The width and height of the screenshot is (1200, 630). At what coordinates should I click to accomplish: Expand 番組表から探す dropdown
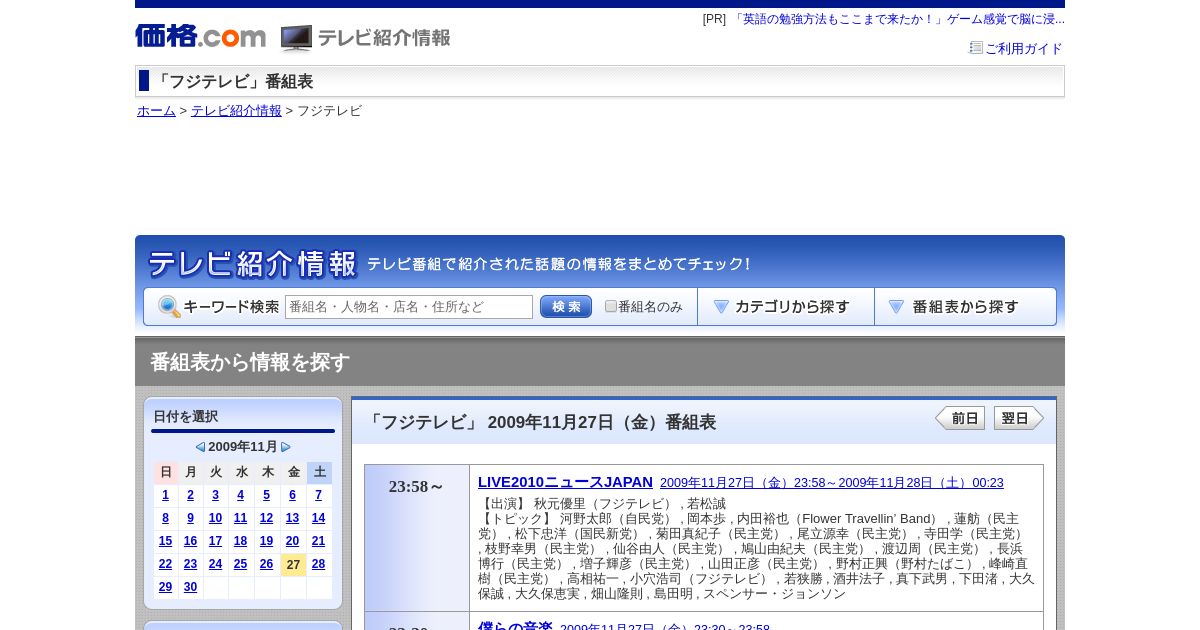(x=965, y=307)
